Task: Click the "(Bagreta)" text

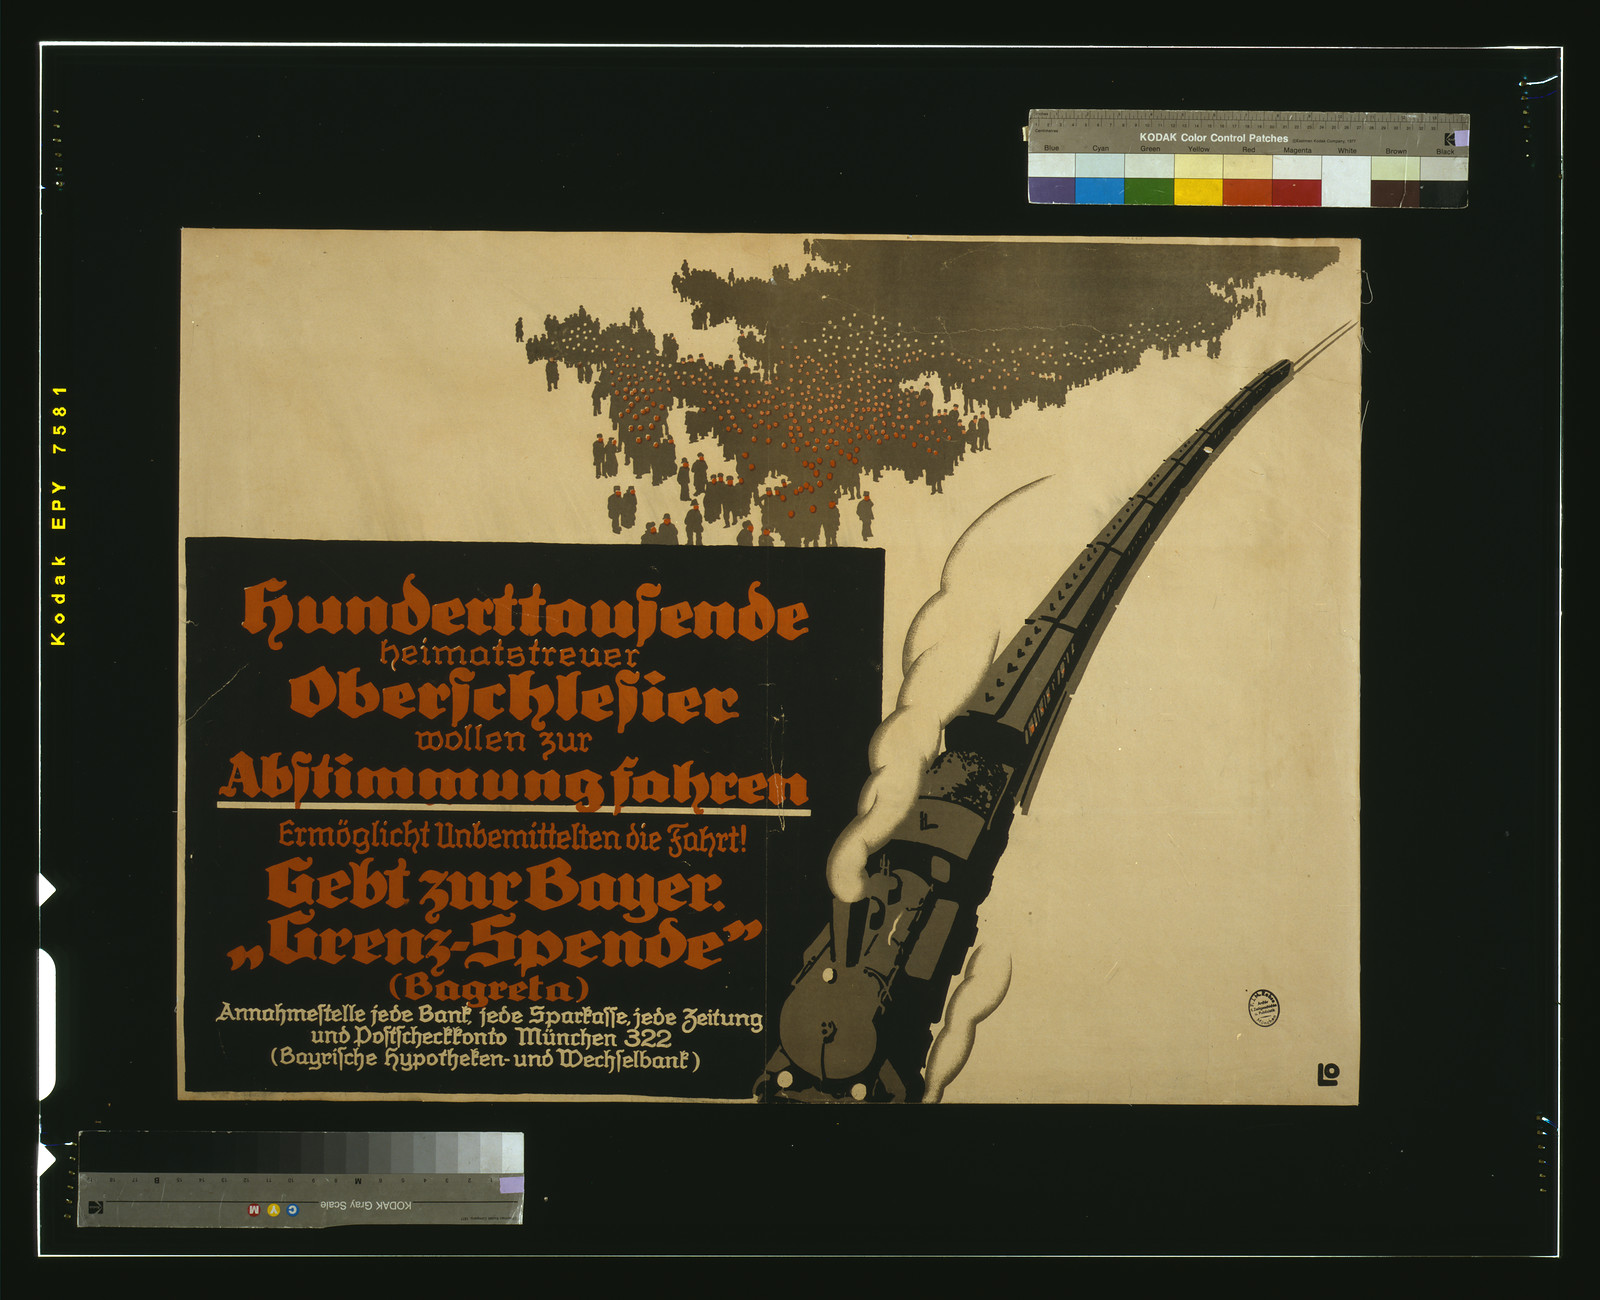Action: click(x=488, y=988)
